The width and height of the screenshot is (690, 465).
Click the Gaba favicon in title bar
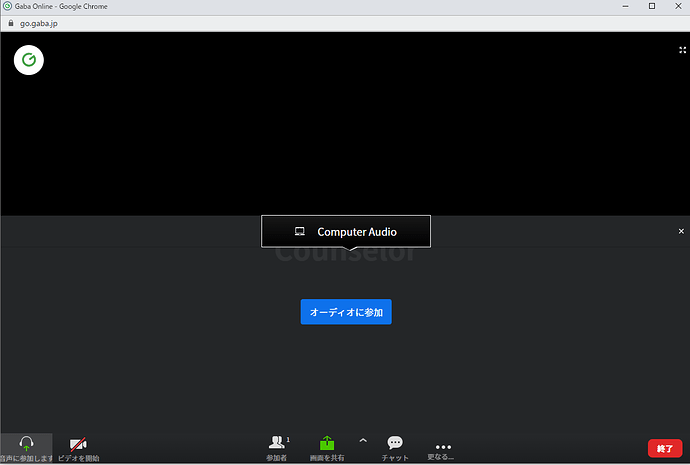(7, 6)
